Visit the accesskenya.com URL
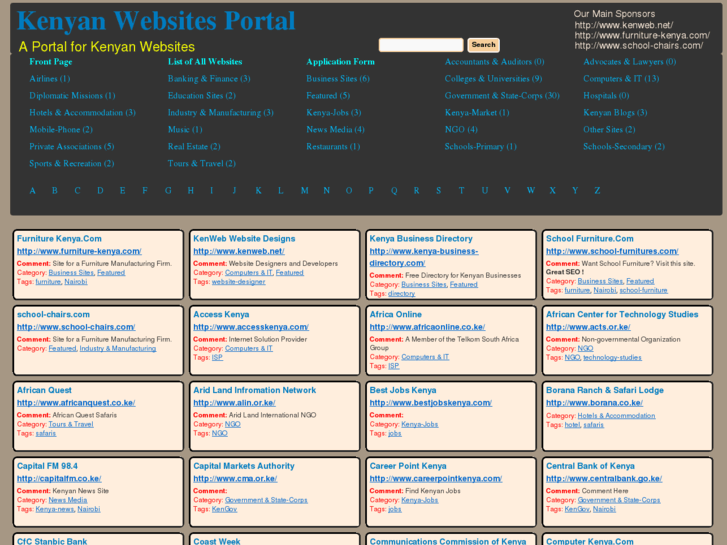Image resolution: width=727 pixels, height=545 pixels. pyautogui.click(x=251, y=327)
